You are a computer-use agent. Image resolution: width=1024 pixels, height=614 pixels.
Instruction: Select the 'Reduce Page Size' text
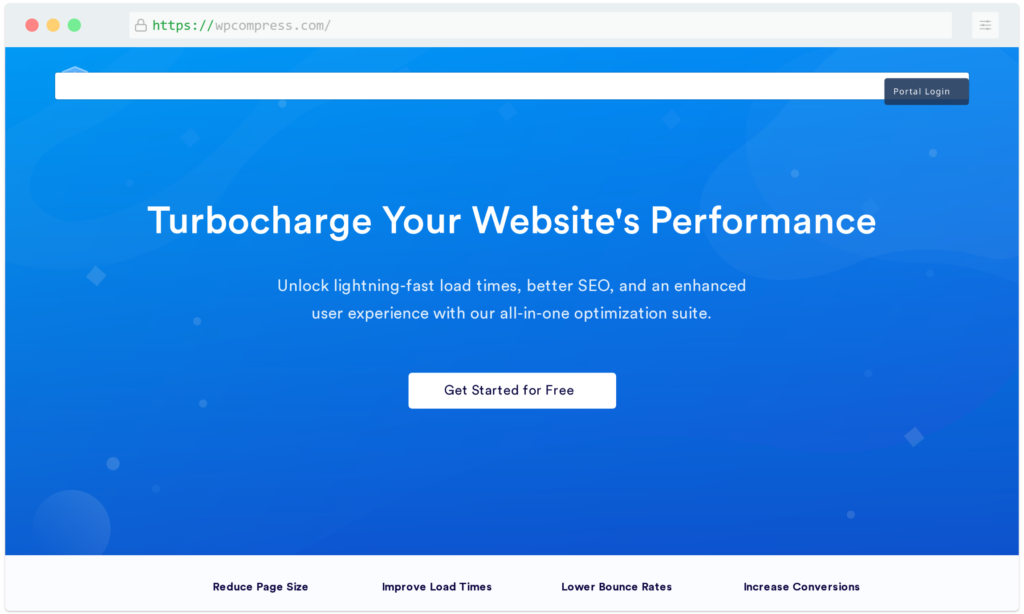260,587
